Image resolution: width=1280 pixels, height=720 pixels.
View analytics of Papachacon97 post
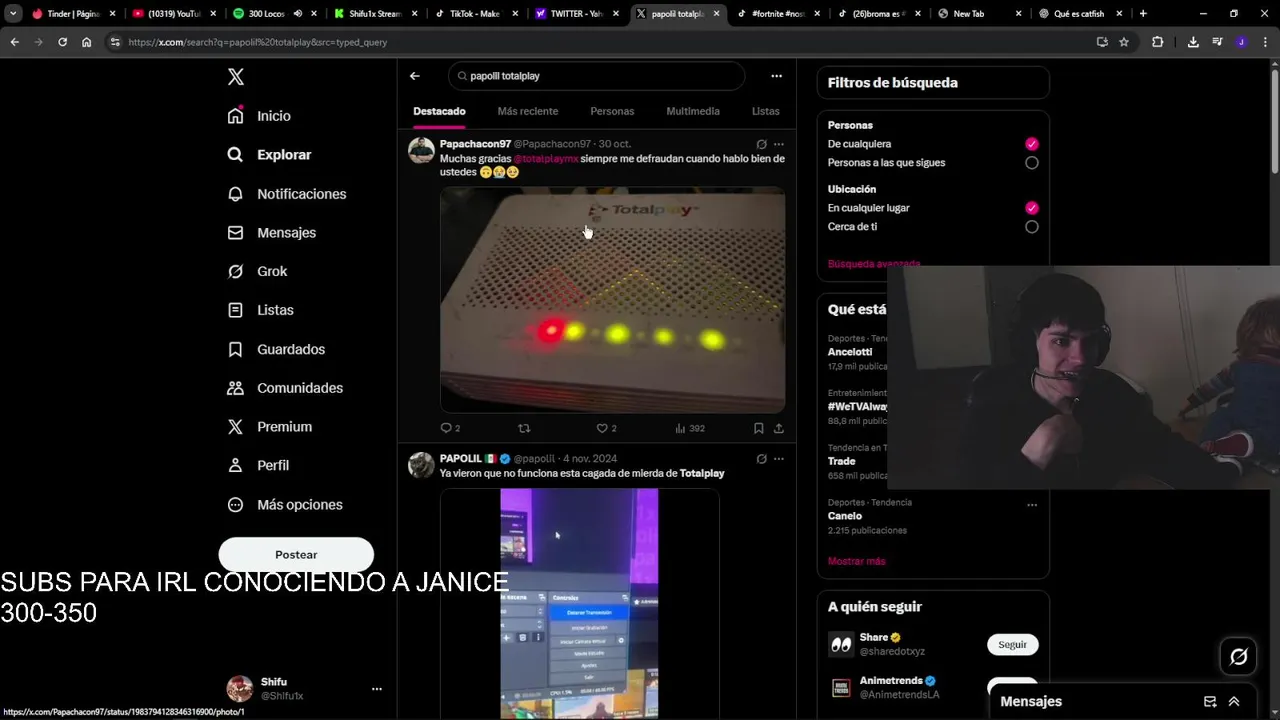coord(690,428)
